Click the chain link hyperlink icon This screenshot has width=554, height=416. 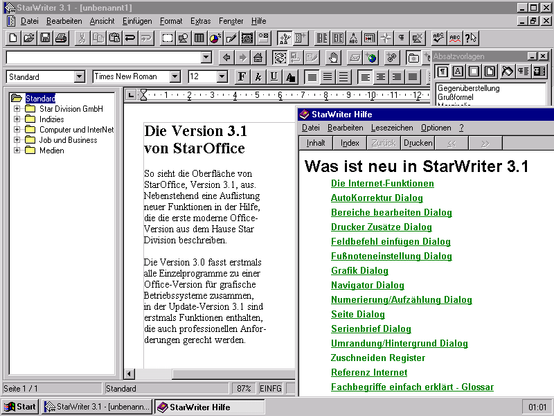coord(391,57)
